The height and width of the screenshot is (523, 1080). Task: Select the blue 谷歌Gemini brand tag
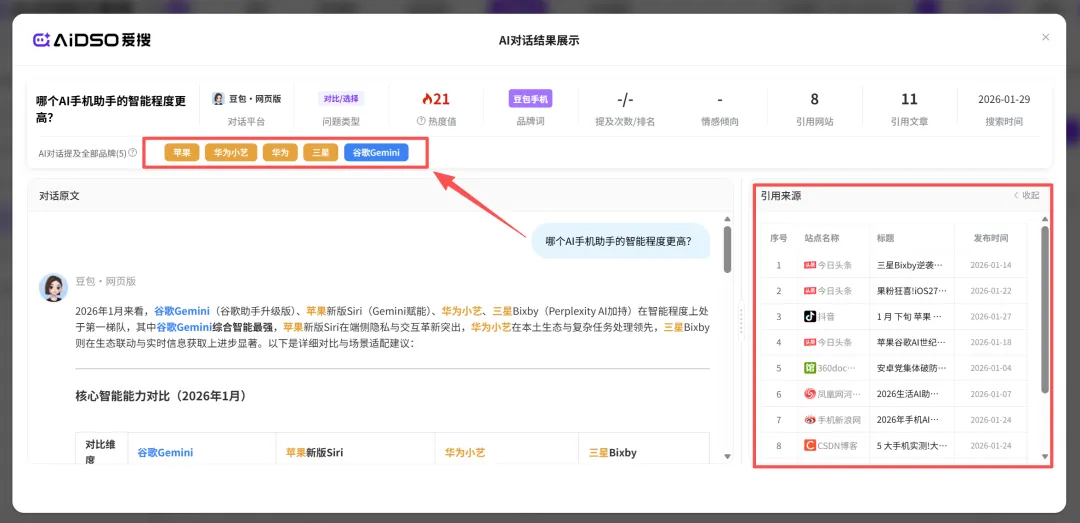click(x=376, y=152)
